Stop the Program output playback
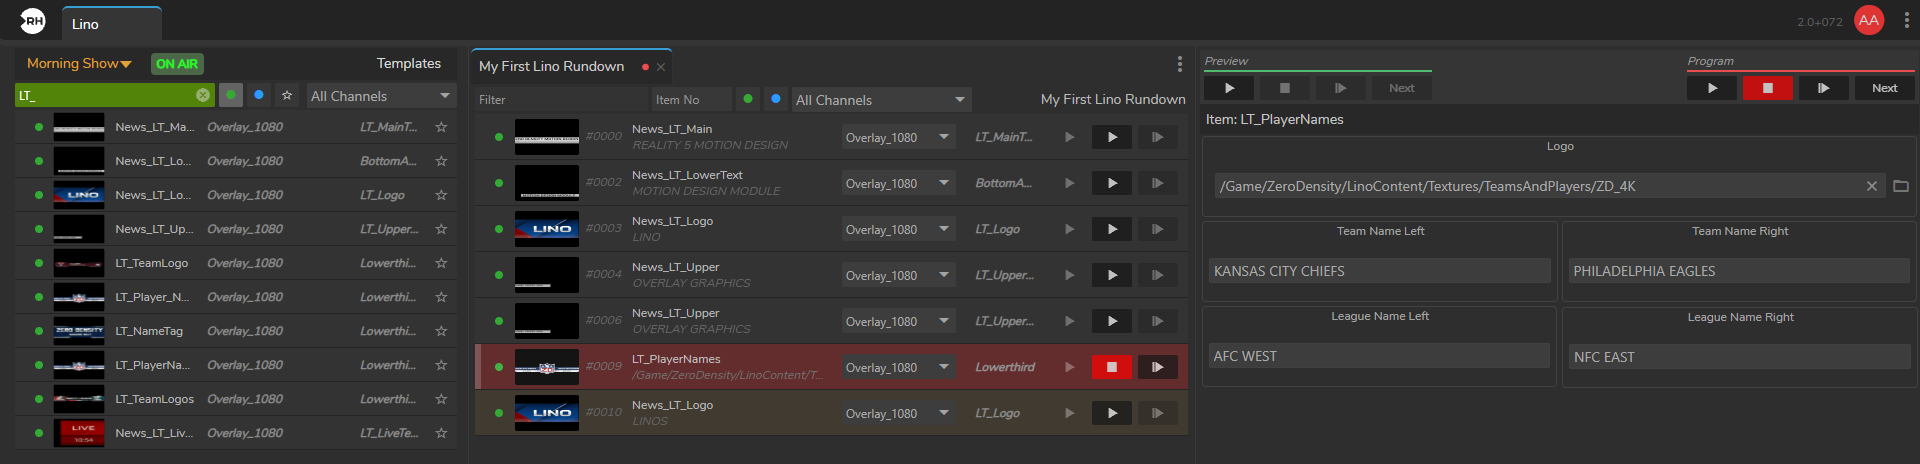1920x464 pixels. click(1767, 88)
